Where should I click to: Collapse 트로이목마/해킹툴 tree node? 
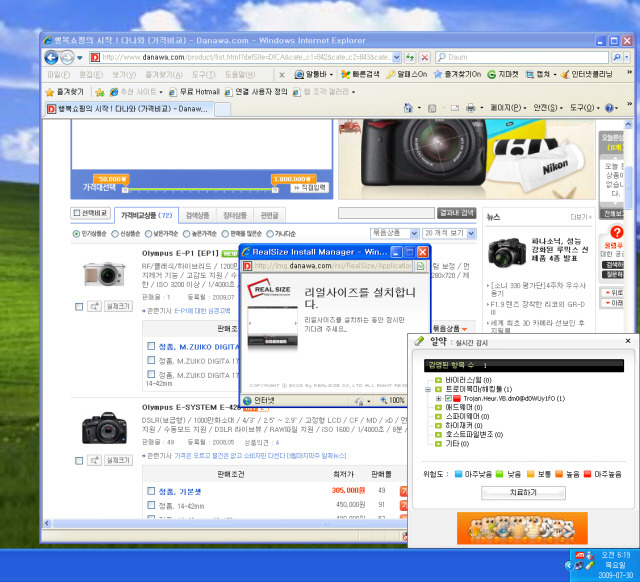click(428, 389)
